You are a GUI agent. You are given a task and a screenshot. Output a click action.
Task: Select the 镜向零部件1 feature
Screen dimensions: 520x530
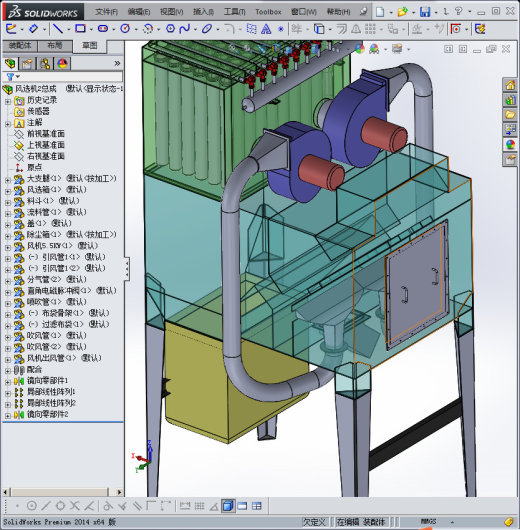(x=48, y=381)
